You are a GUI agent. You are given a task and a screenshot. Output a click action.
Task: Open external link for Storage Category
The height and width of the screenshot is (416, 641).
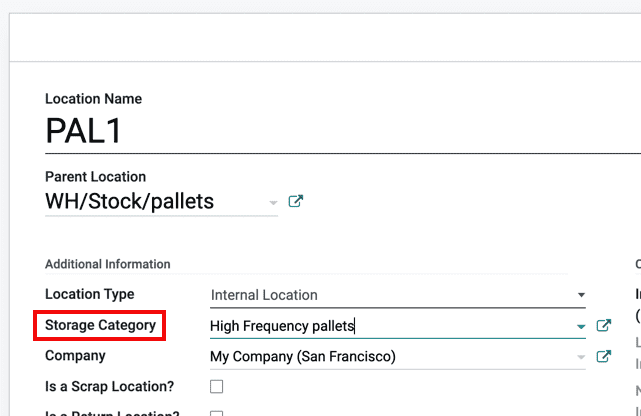(603, 325)
